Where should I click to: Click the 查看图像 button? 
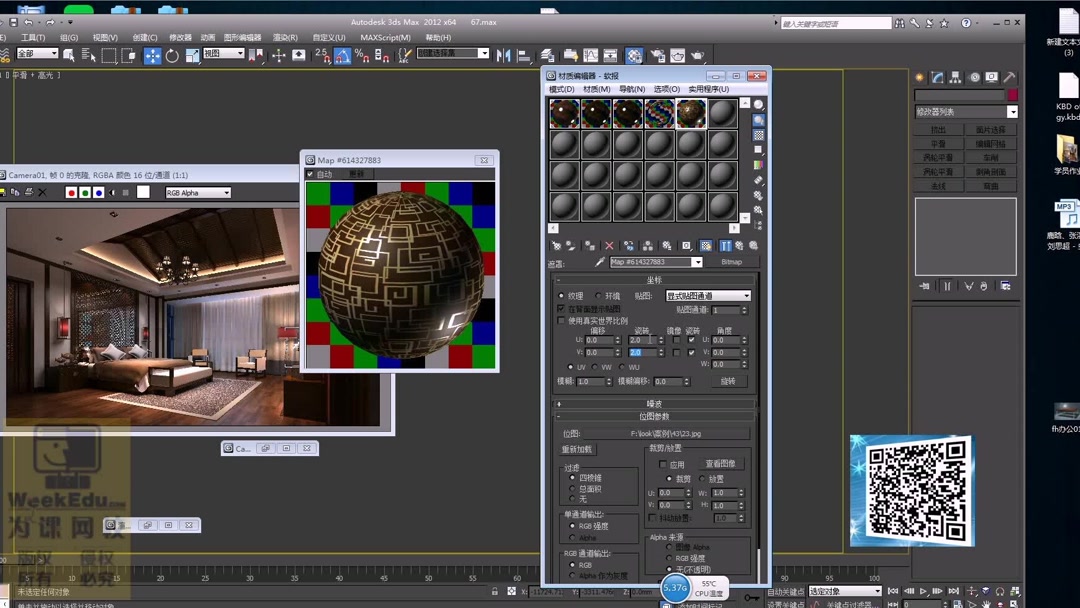tap(720, 464)
